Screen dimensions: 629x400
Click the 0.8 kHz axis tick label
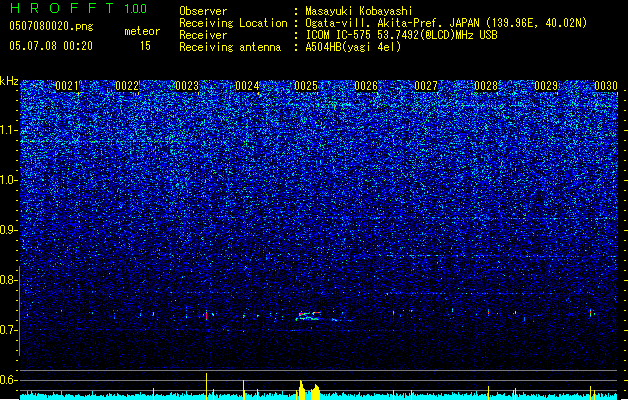point(9,280)
